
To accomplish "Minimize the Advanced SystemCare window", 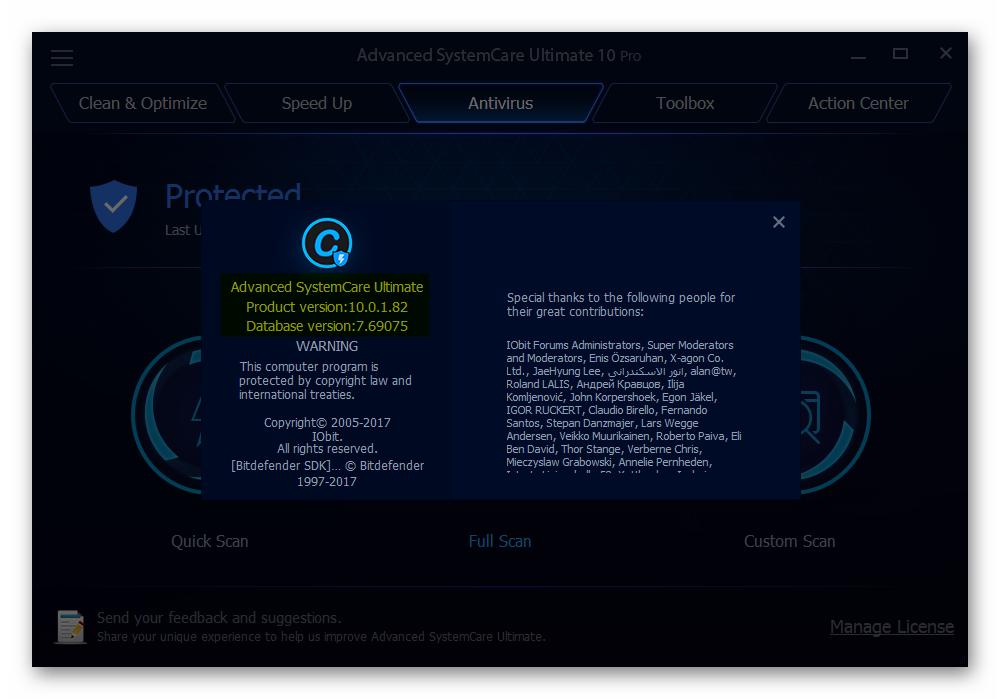I will click(858, 55).
